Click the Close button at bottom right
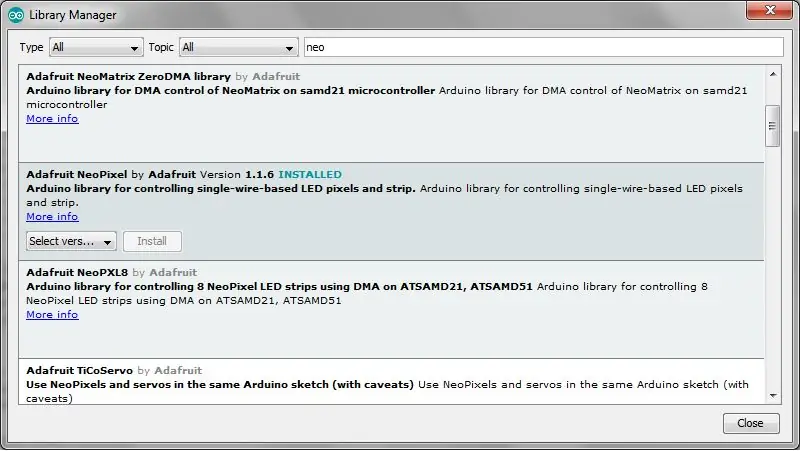Viewport: 800px width, 451px height. tap(751, 423)
